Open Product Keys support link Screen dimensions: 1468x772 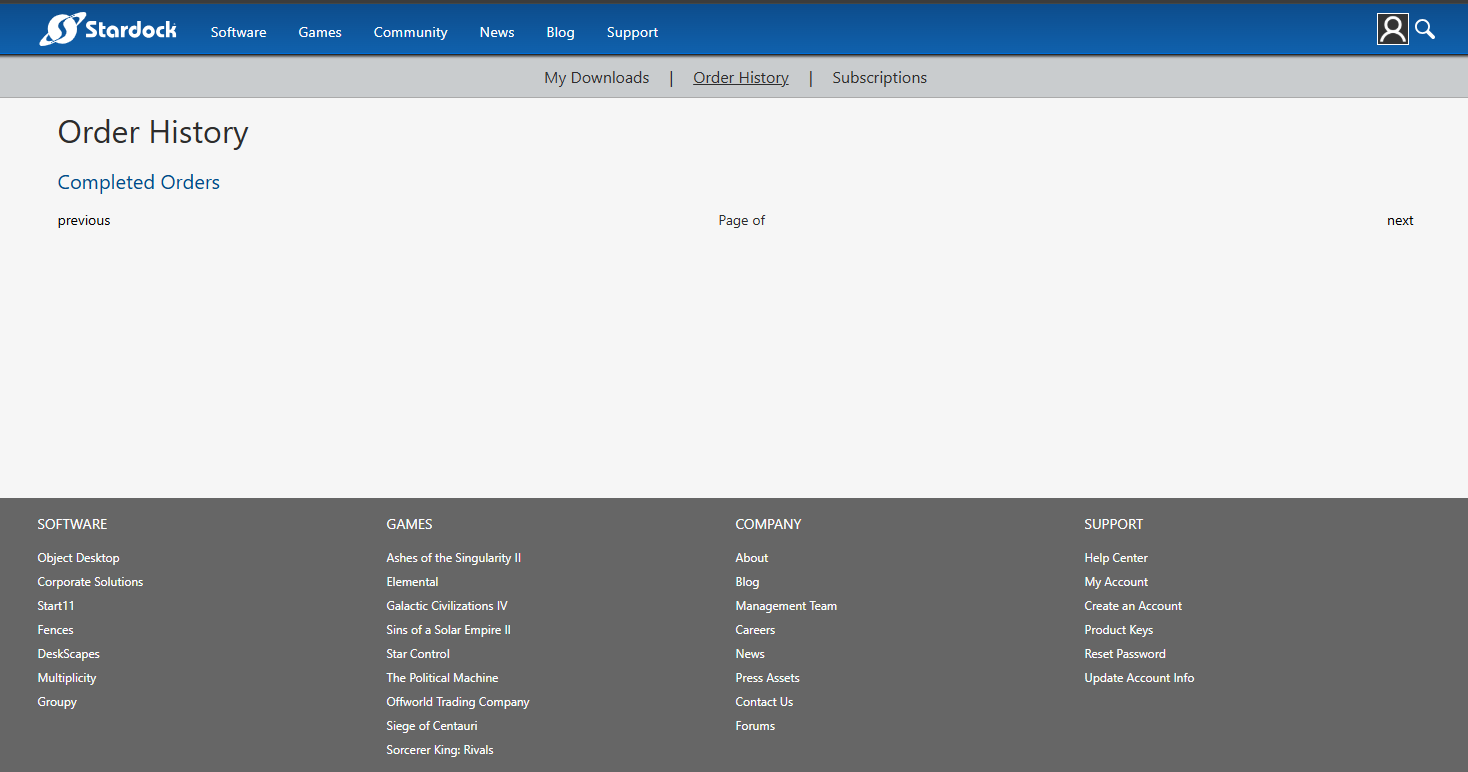click(1118, 630)
